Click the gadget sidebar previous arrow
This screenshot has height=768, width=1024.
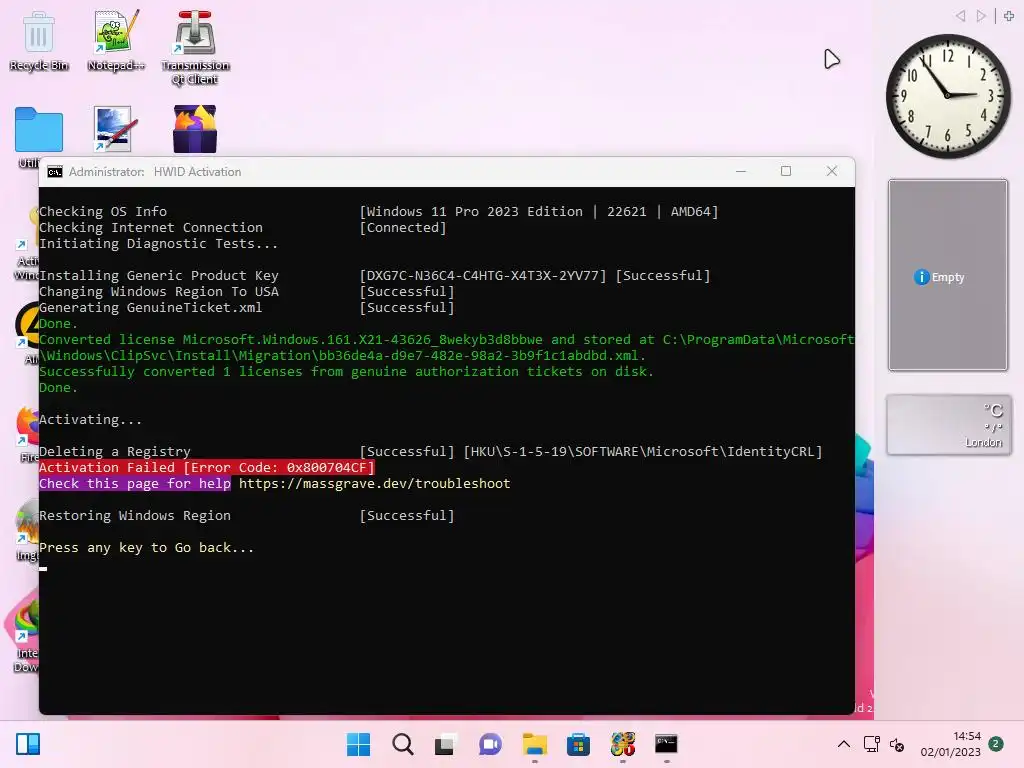pyautogui.click(x=960, y=16)
